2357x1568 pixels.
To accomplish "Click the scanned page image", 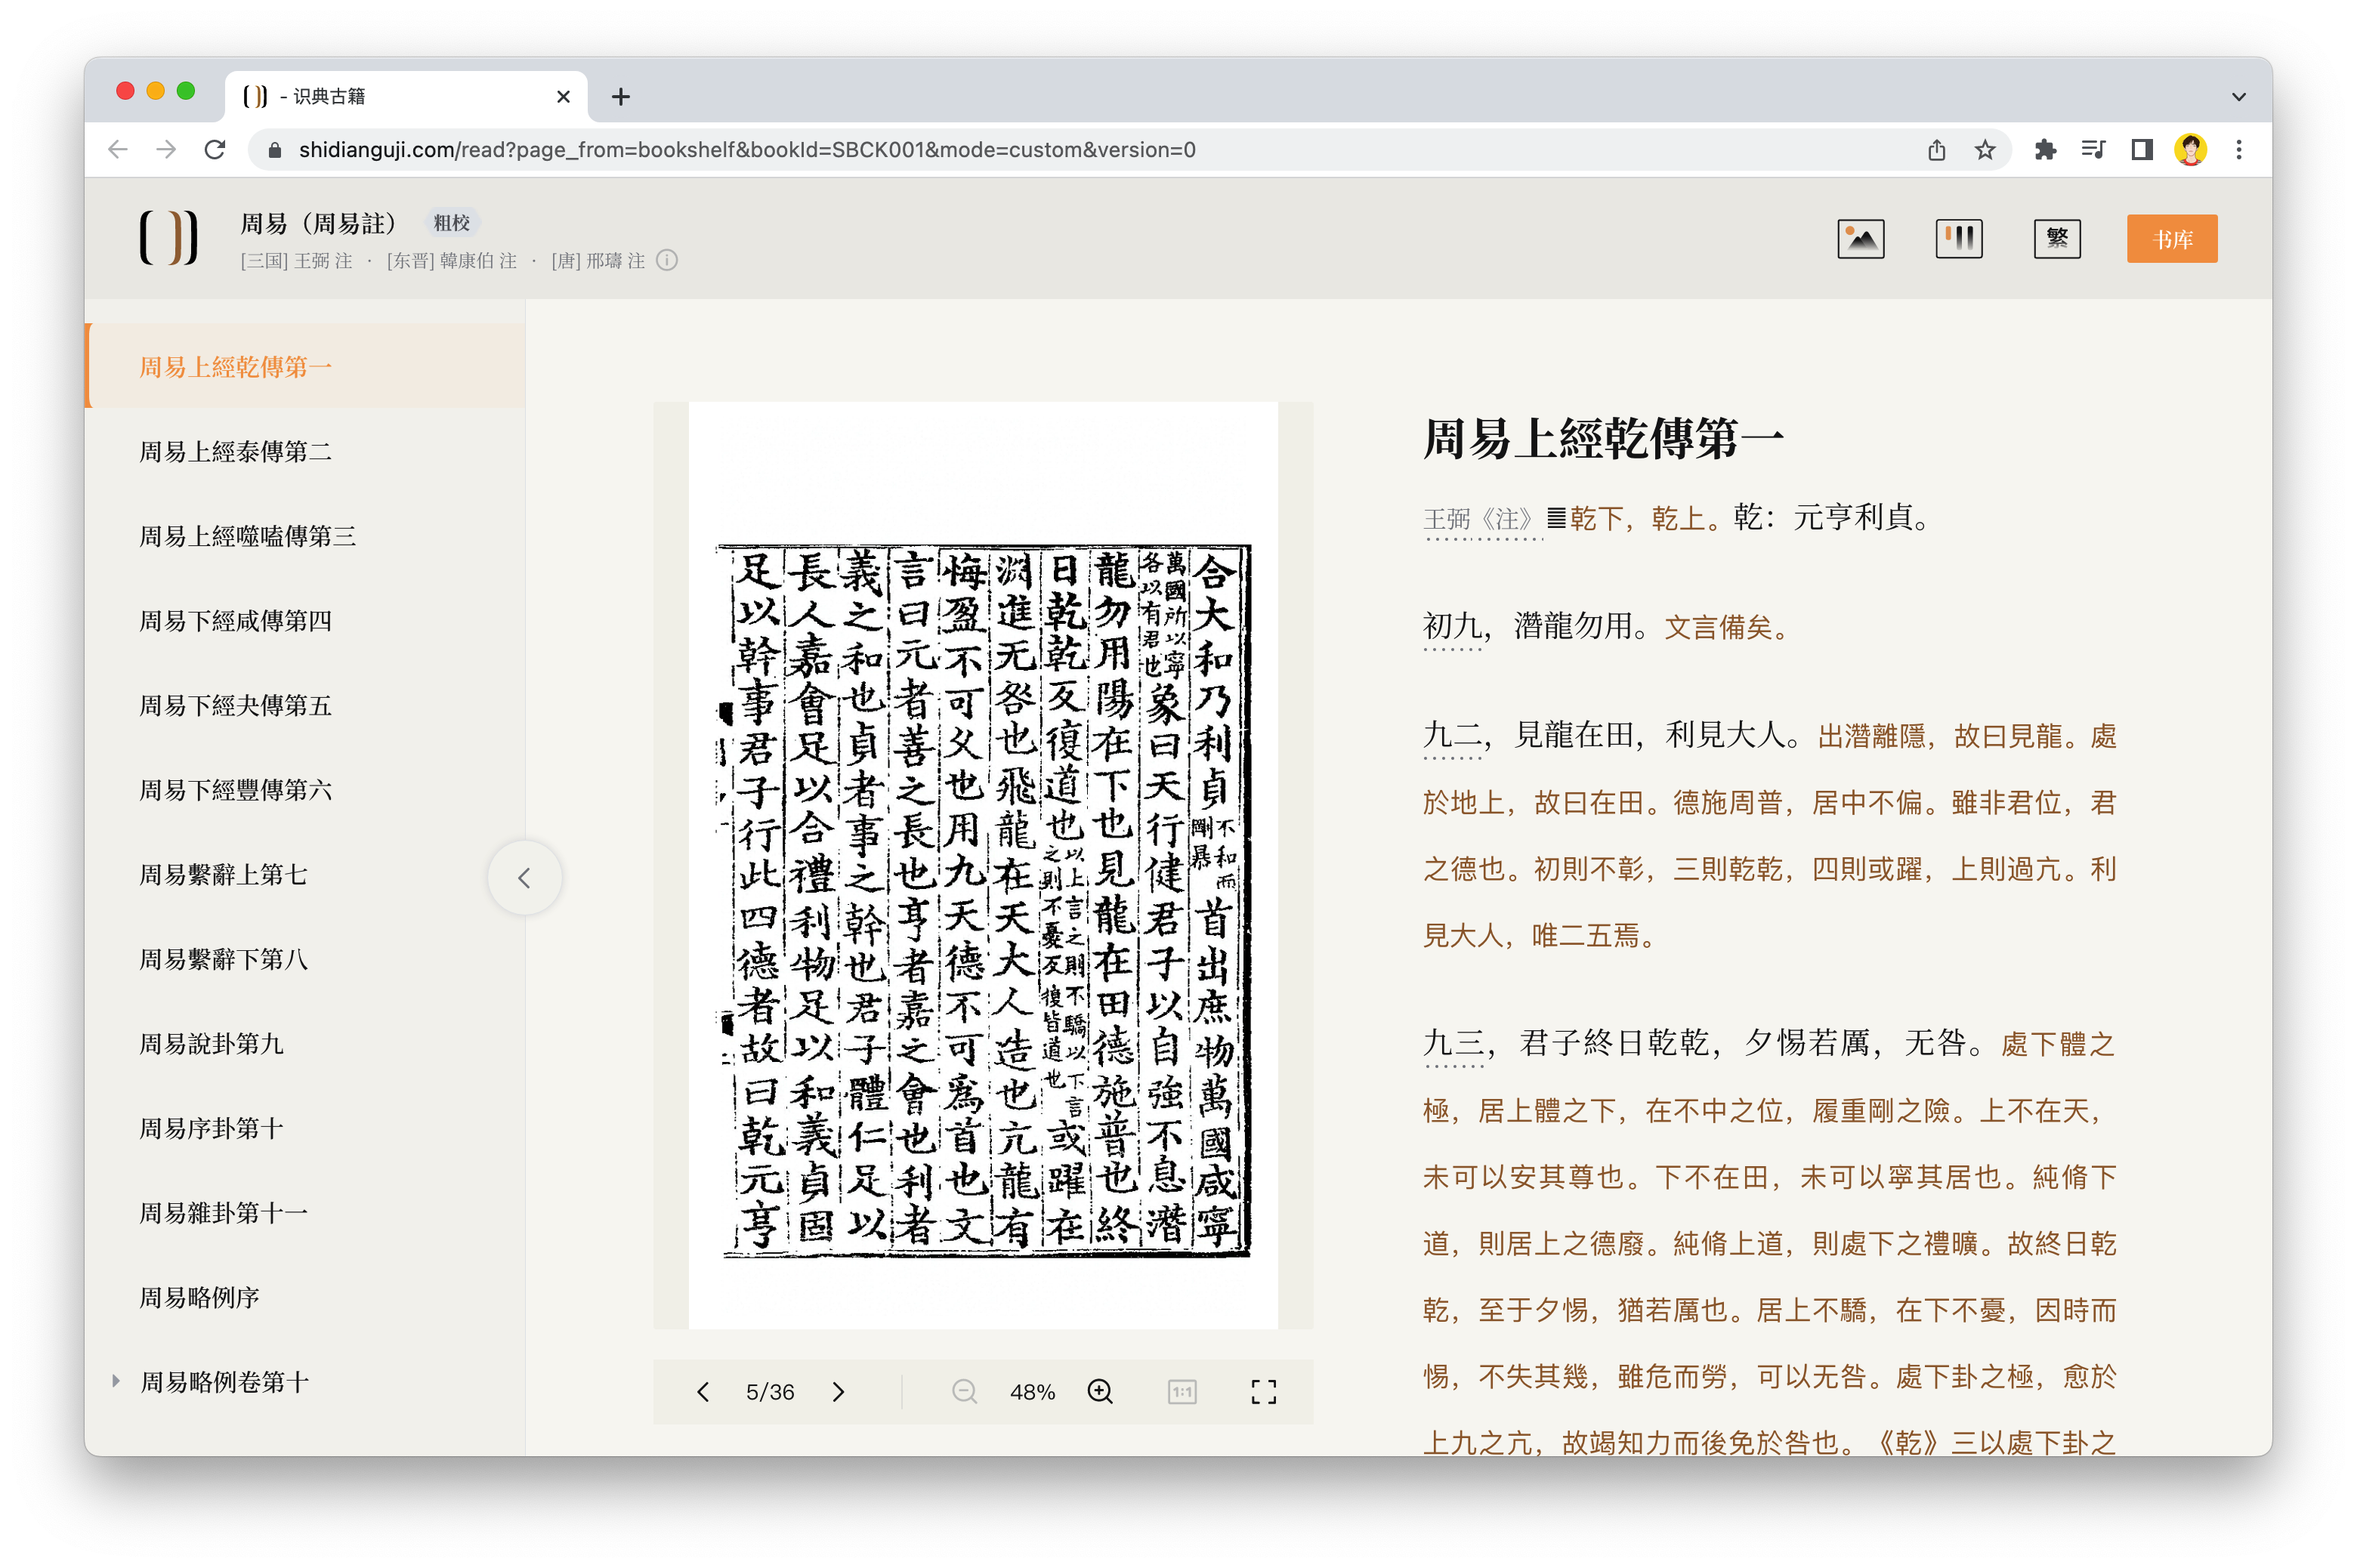I will coord(983,865).
